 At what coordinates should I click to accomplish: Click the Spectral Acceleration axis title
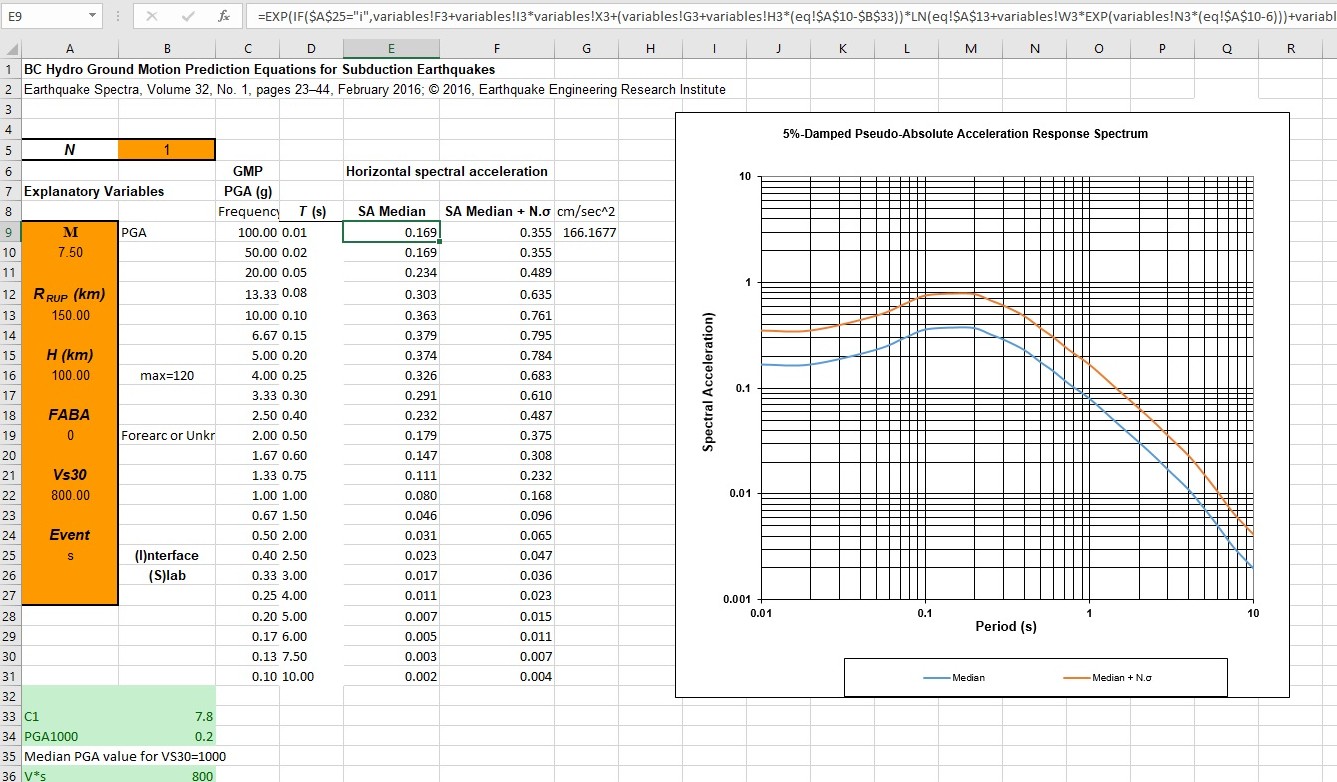click(x=710, y=381)
